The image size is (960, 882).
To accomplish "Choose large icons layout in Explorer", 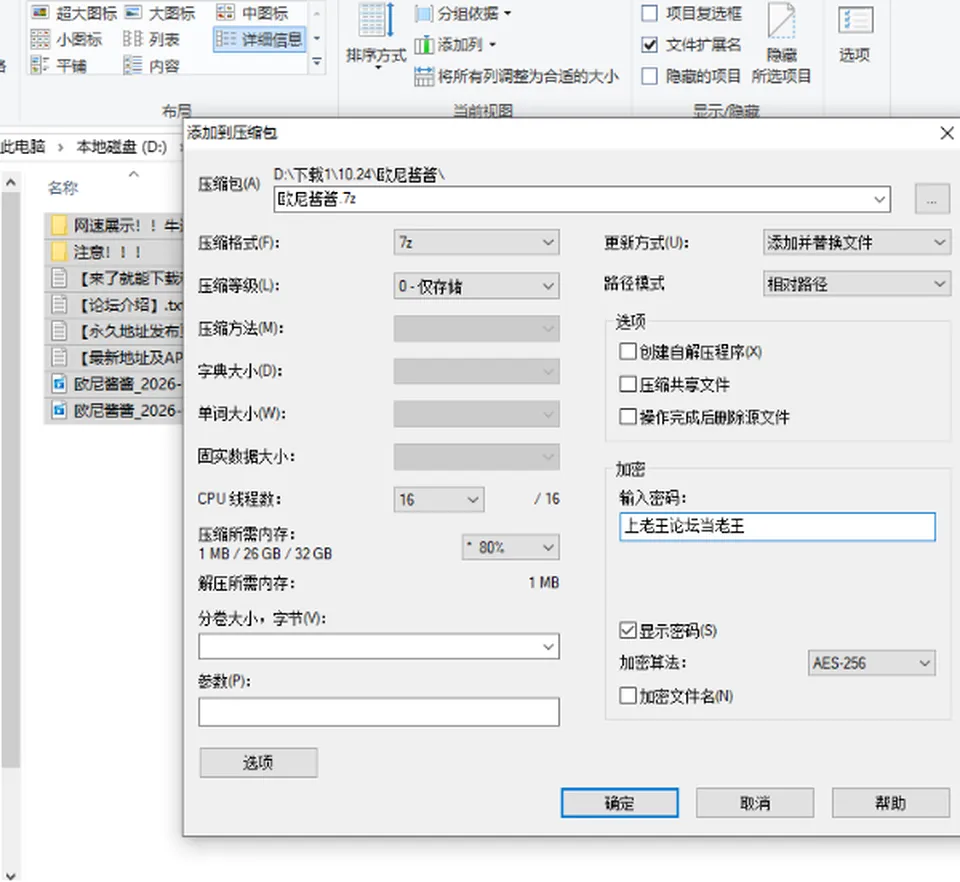I will click(159, 13).
